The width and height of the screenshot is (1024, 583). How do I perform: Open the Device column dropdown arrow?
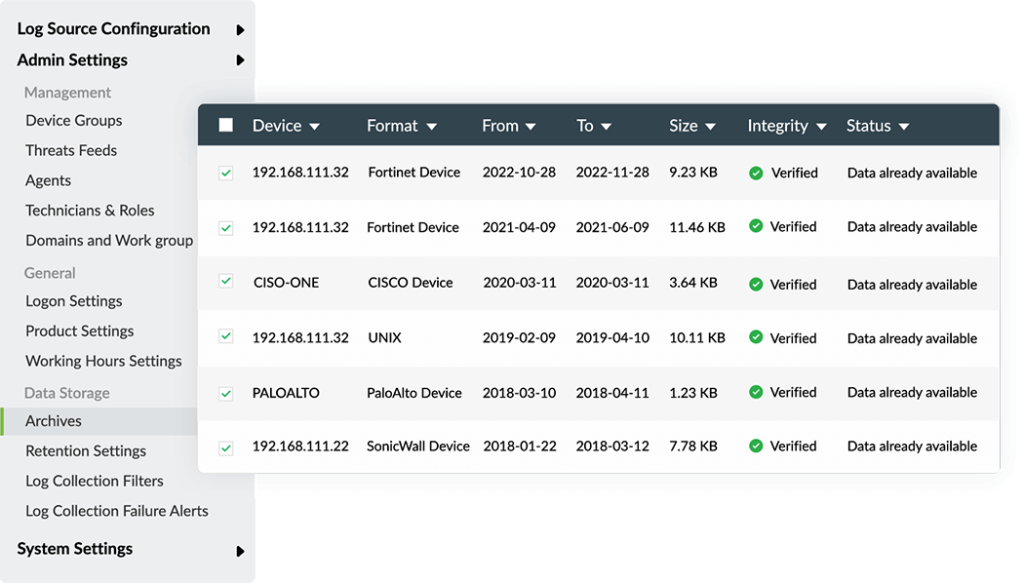315,127
